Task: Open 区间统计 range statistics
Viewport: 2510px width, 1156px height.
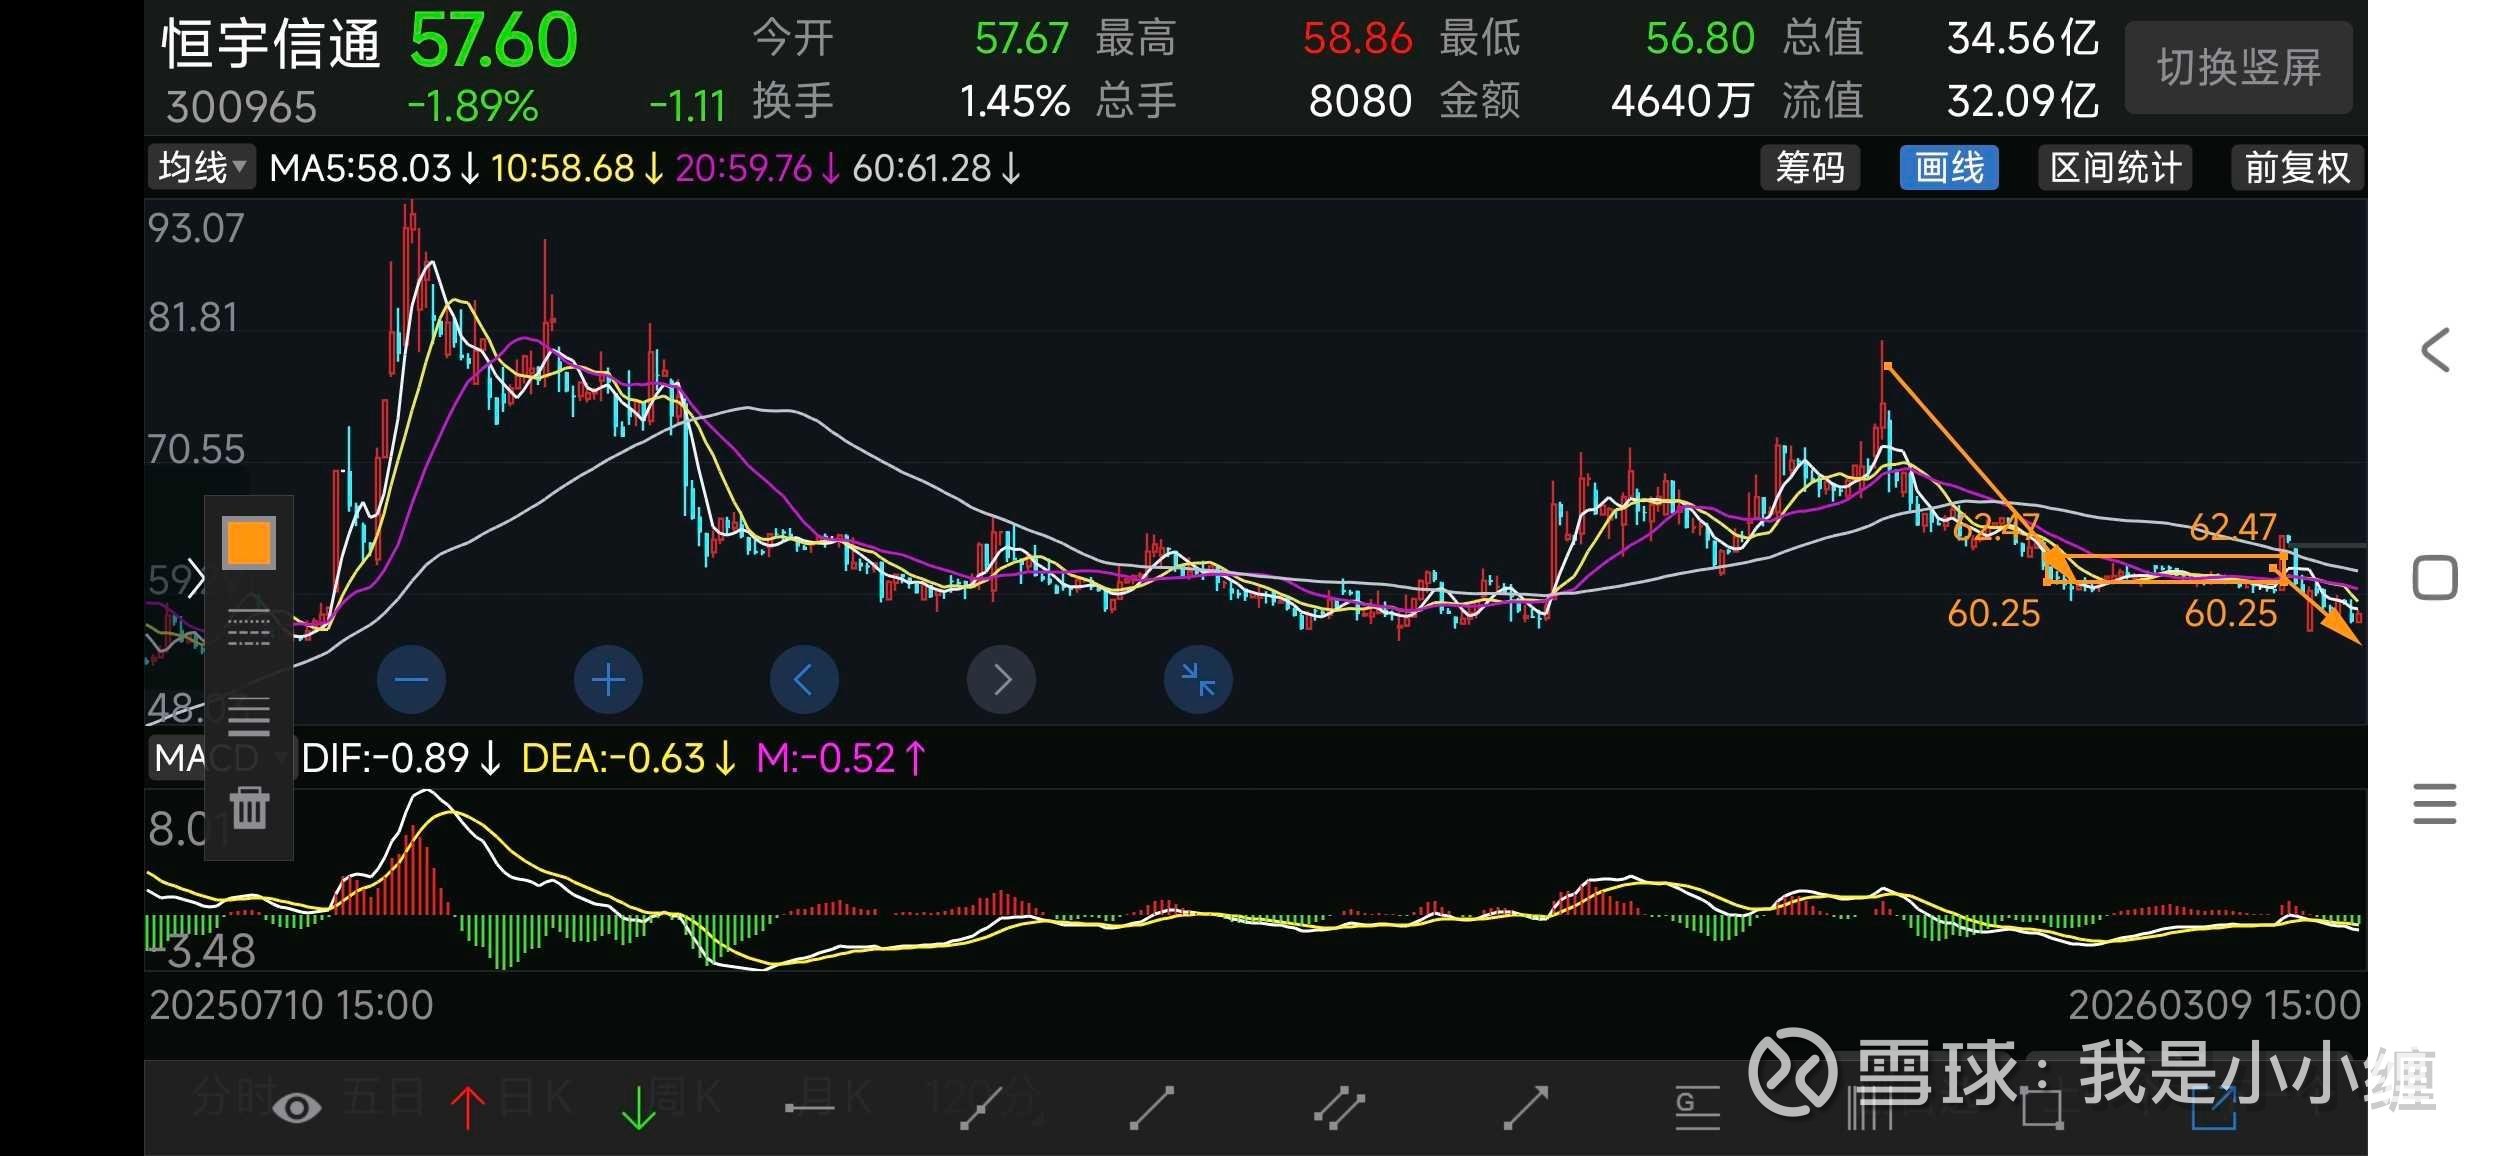Action: pos(2115,167)
